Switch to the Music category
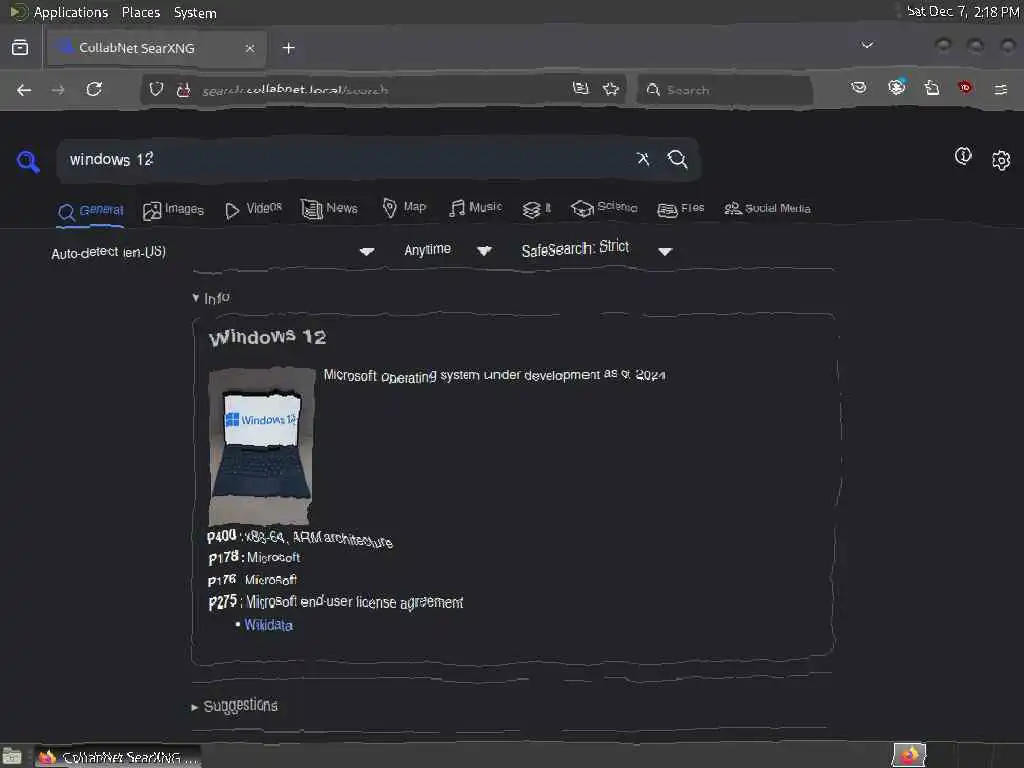The image size is (1024, 768). (475, 208)
